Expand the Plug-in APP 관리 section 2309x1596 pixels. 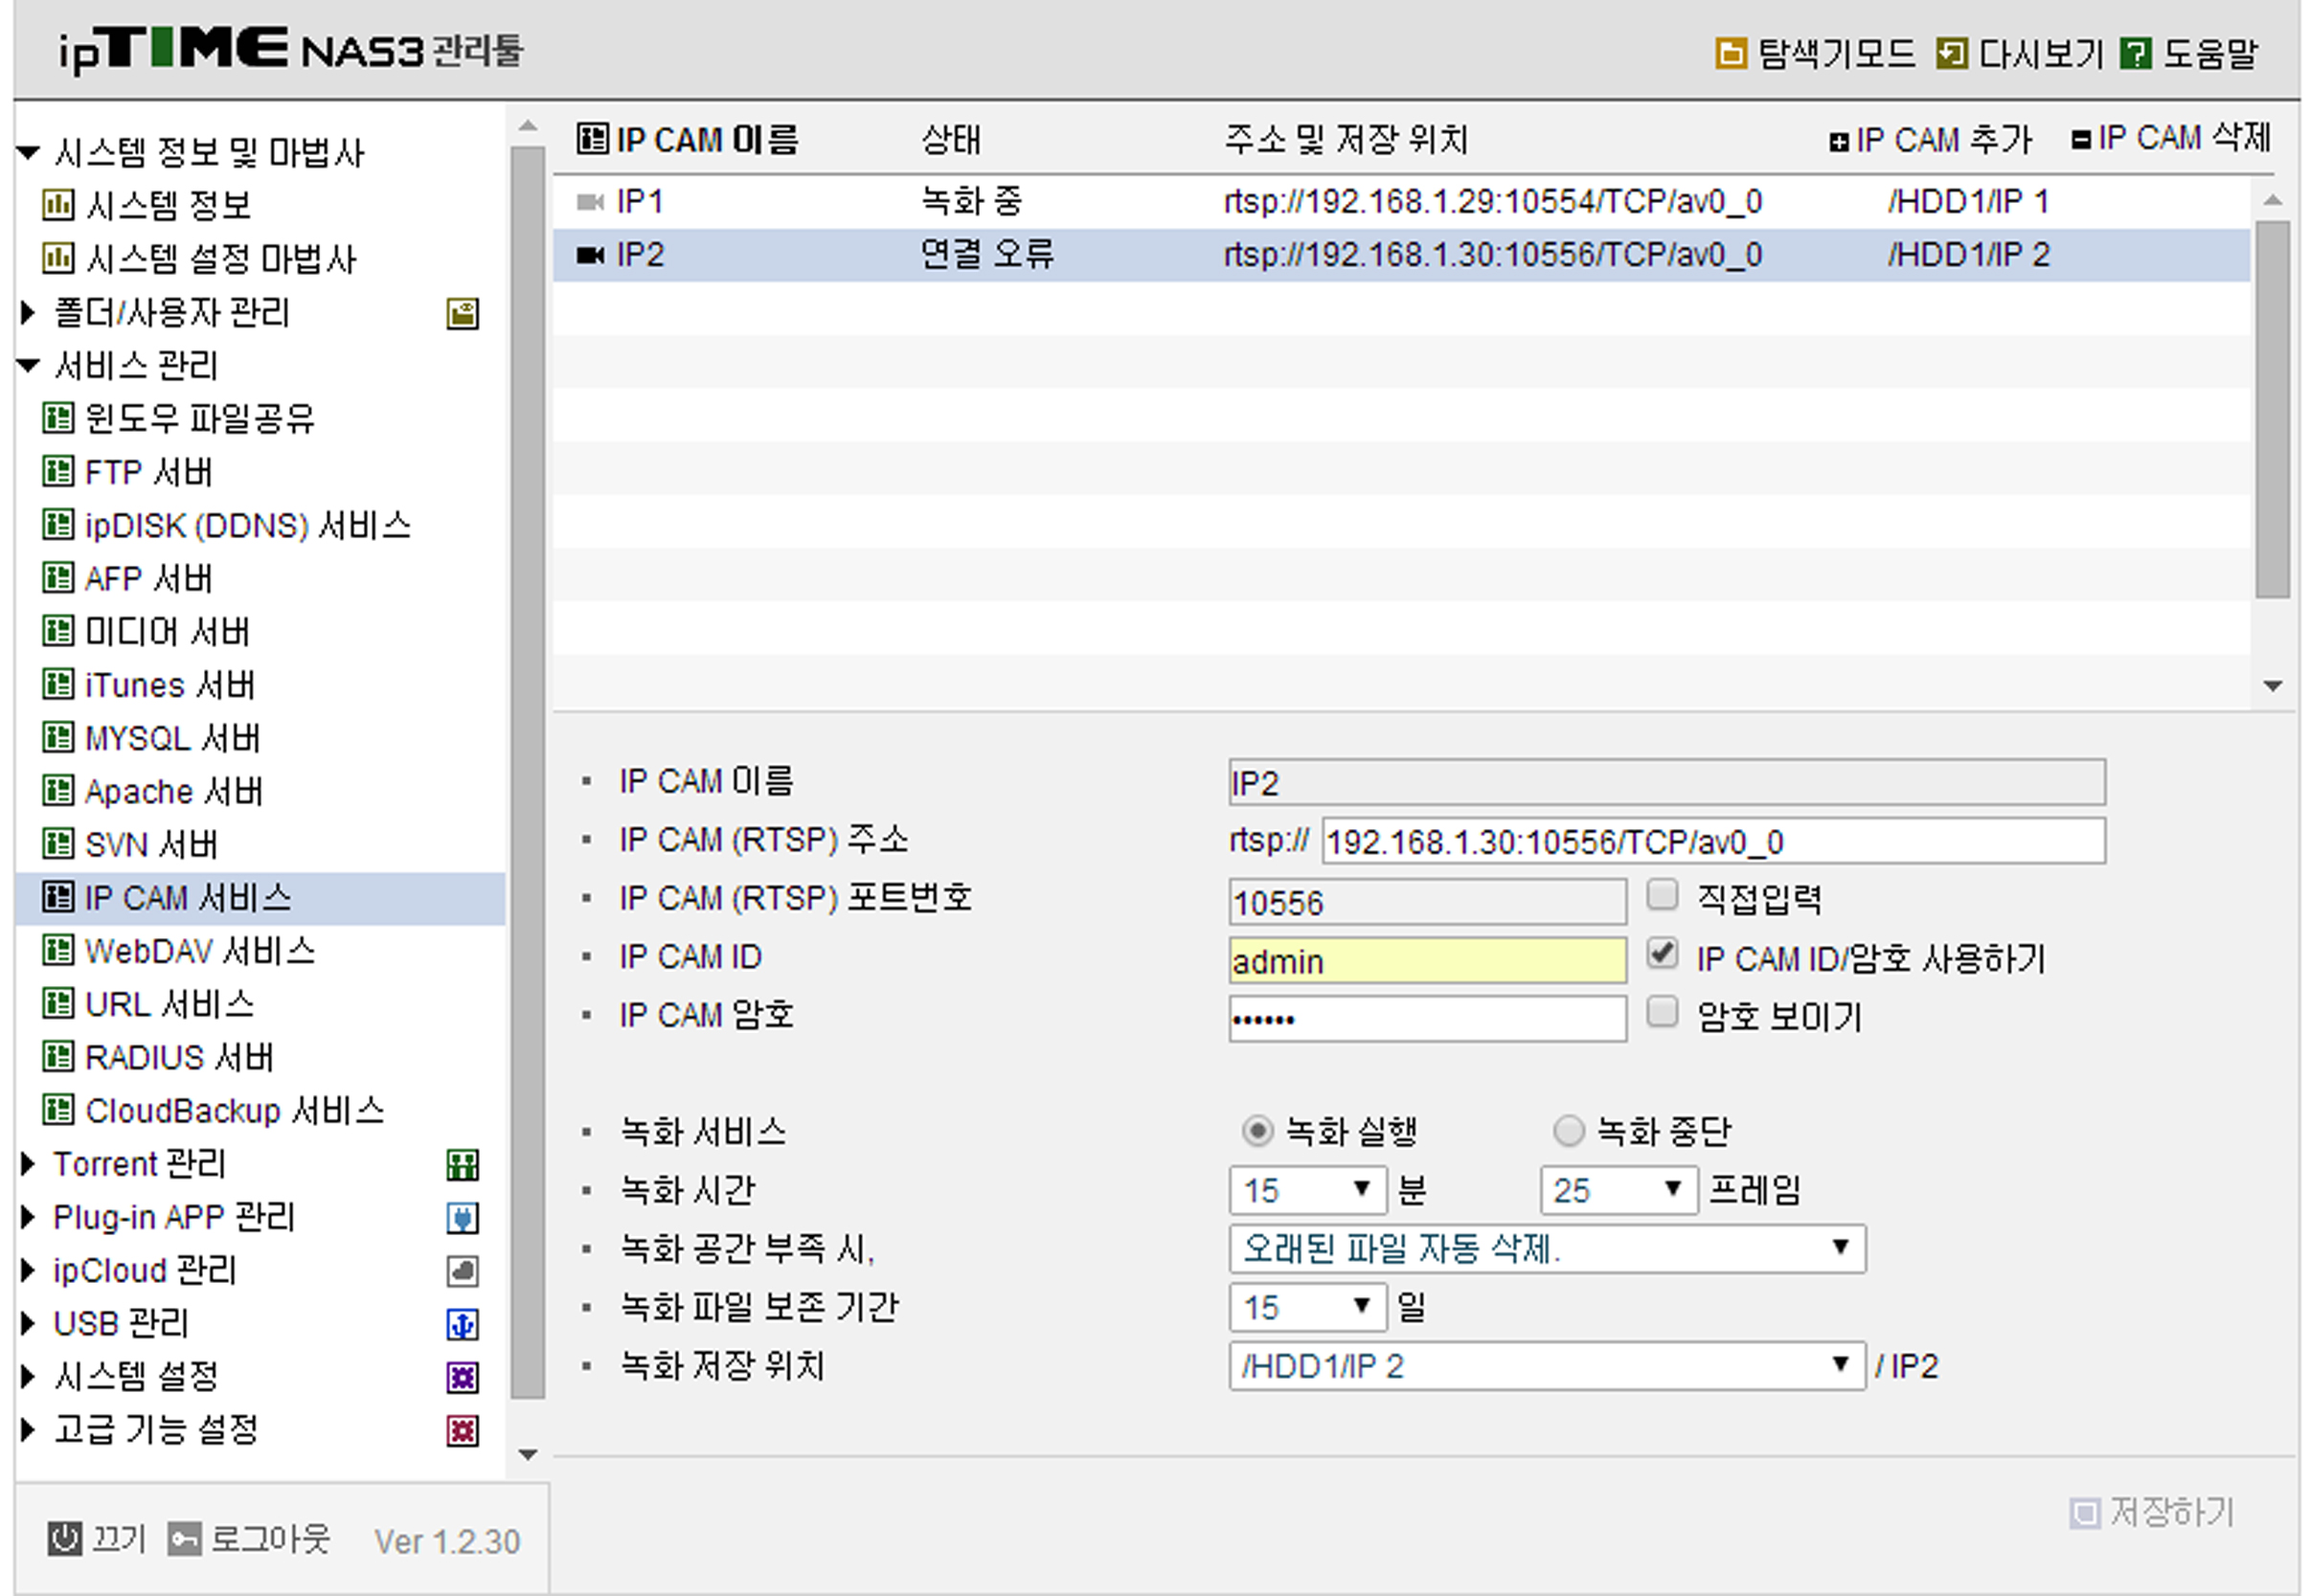(x=28, y=1217)
